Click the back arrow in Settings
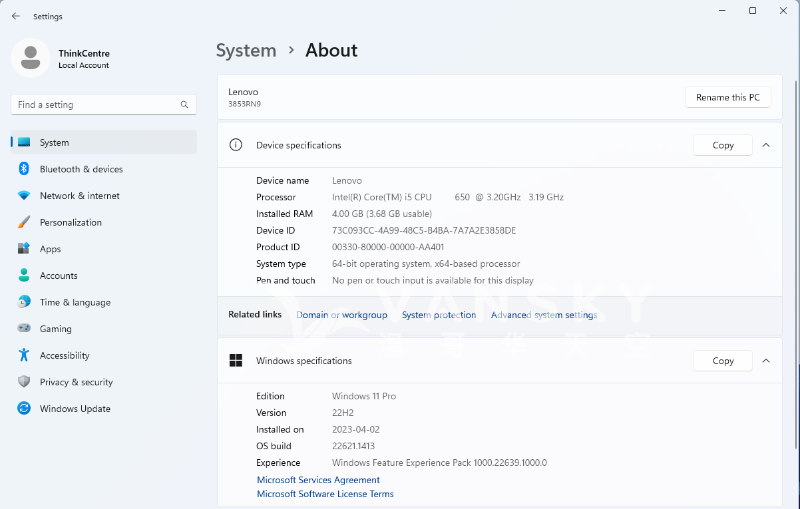This screenshot has height=509, width=800. 16,16
